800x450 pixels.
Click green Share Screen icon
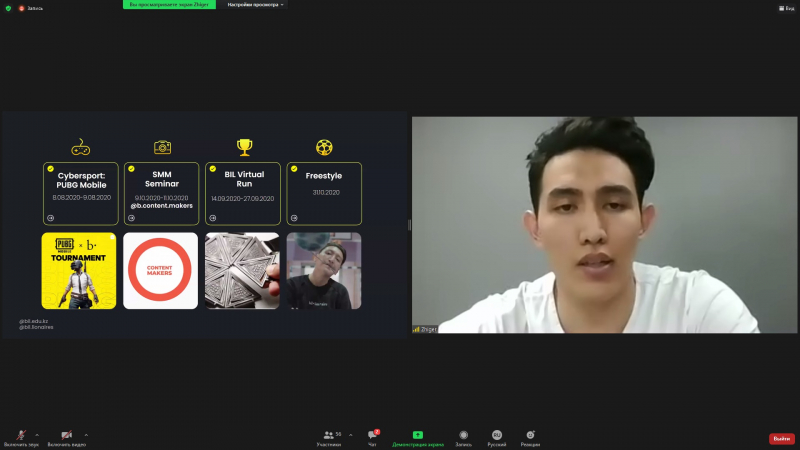pyautogui.click(x=417, y=435)
